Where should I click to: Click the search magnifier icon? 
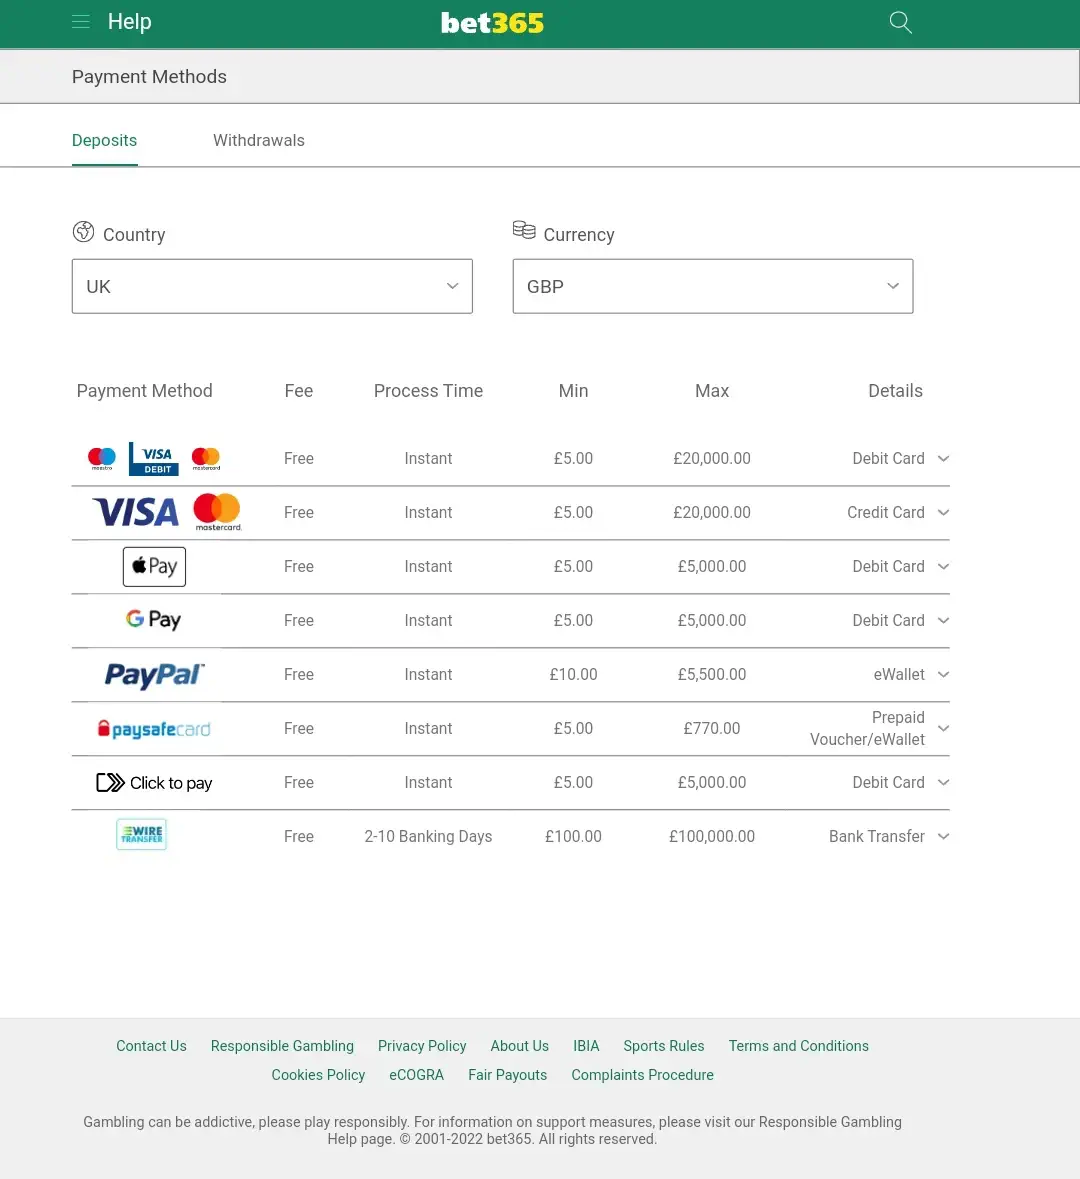click(x=899, y=22)
